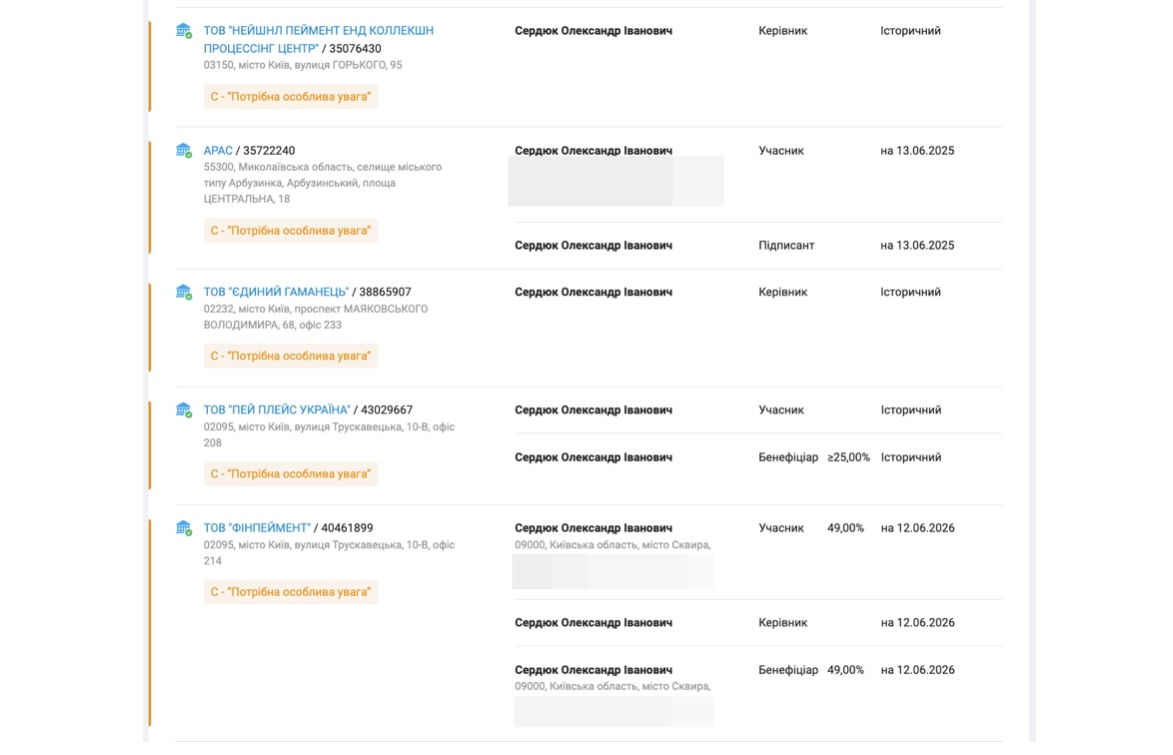This screenshot has width=1173, height=755.
Task: Click the EDRPOU code 35076430
Action: tap(355, 49)
